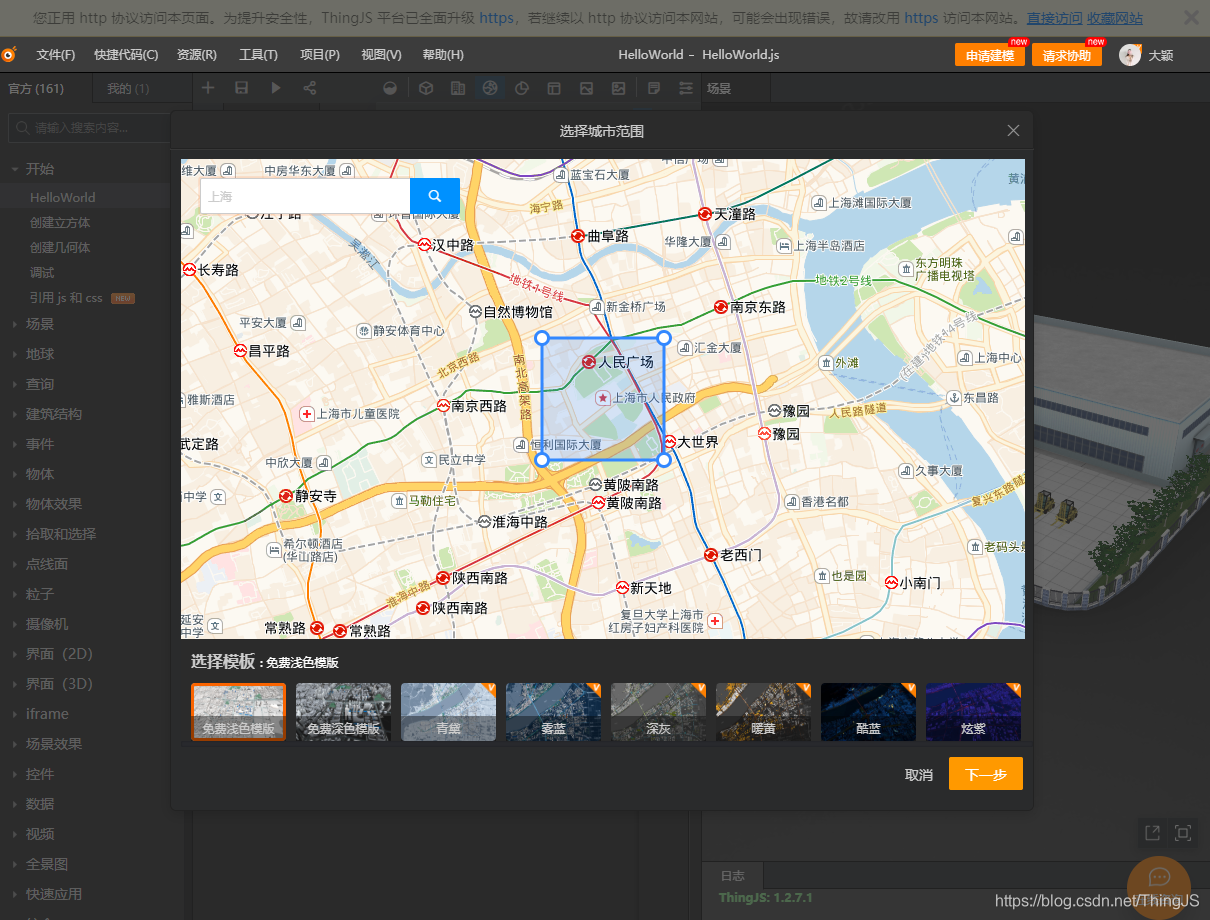
Task: Click the 直接访问 link in banner
Action: (x=1054, y=18)
